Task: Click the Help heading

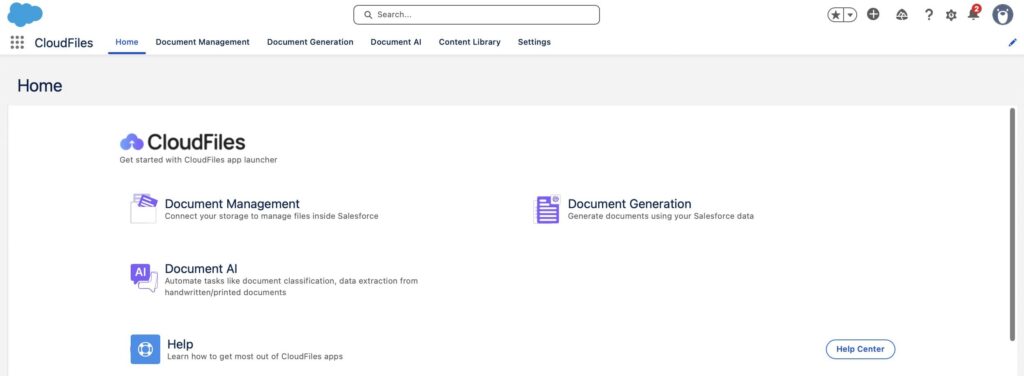Action: pyautogui.click(x=180, y=344)
